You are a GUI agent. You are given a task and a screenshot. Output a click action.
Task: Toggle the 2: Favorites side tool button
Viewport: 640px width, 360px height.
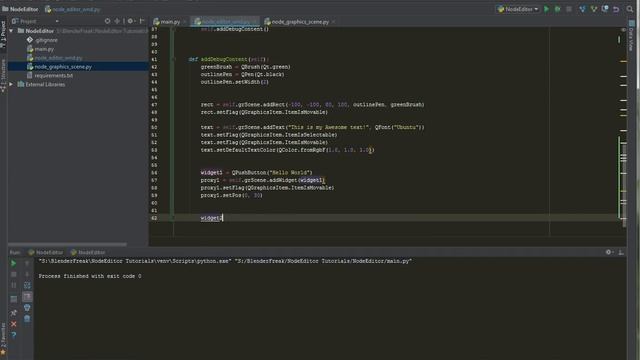point(3,339)
